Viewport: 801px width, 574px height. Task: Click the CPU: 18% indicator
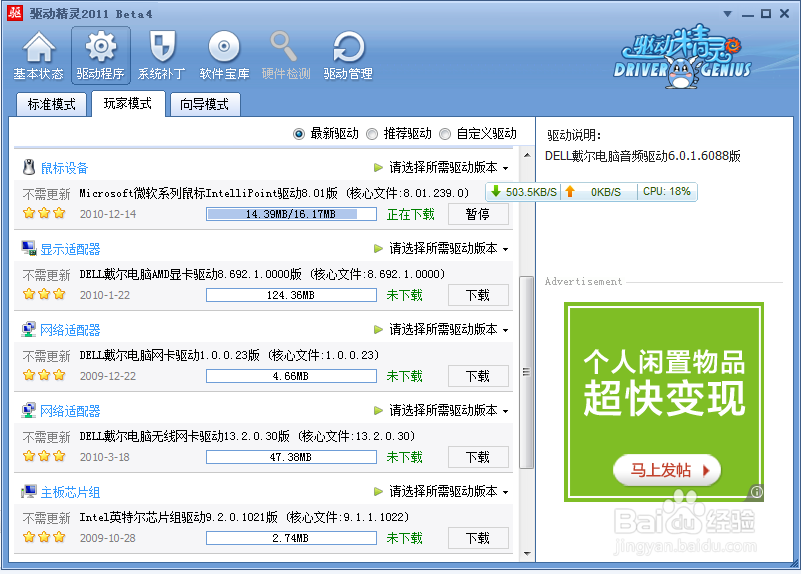pos(667,192)
